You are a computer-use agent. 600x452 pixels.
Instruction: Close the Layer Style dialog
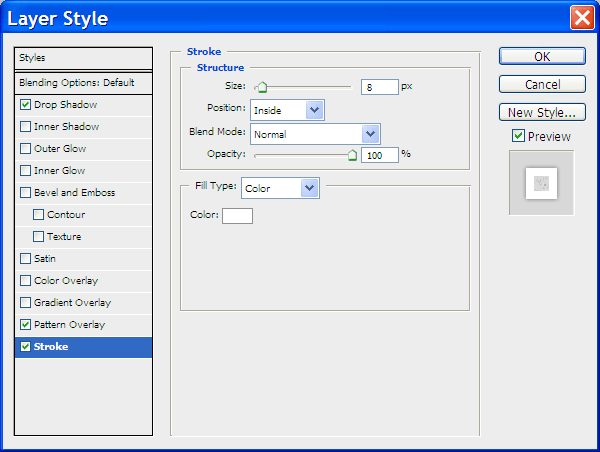pyautogui.click(x=582, y=18)
